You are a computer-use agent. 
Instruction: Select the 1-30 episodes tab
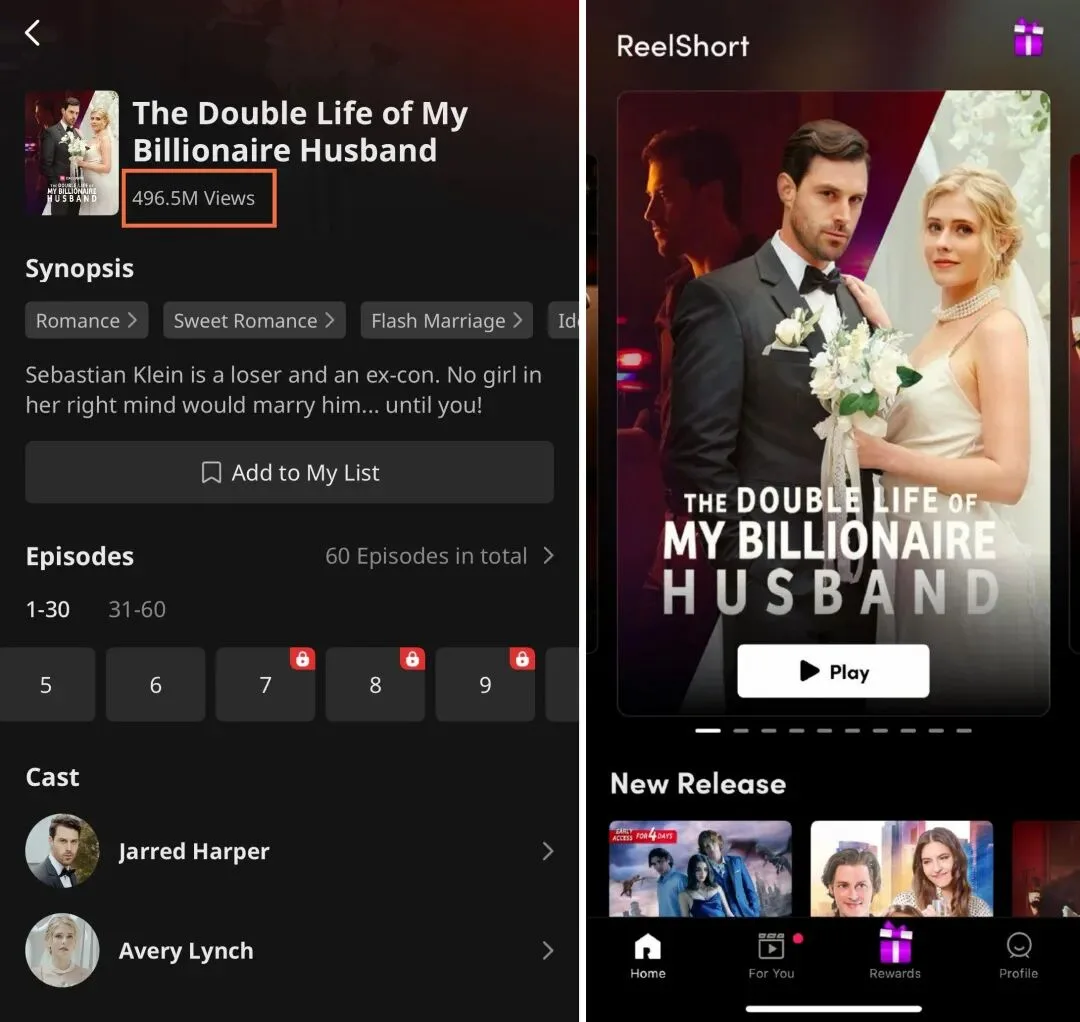tap(47, 610)
